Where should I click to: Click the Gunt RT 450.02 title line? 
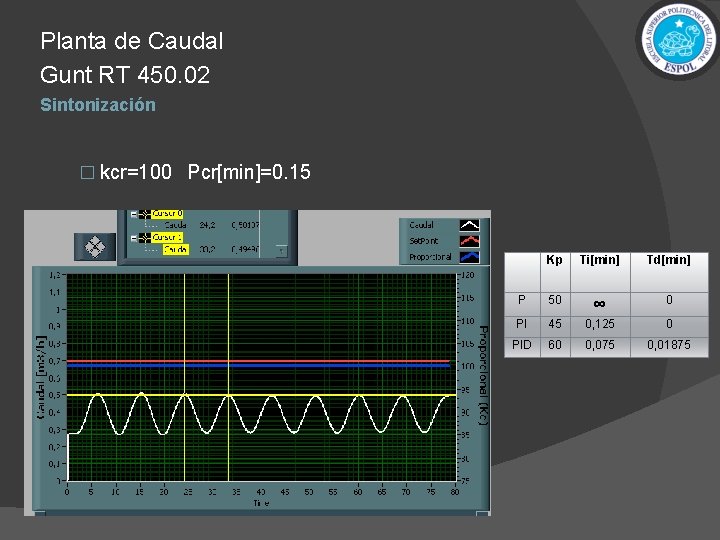point(125,75)
